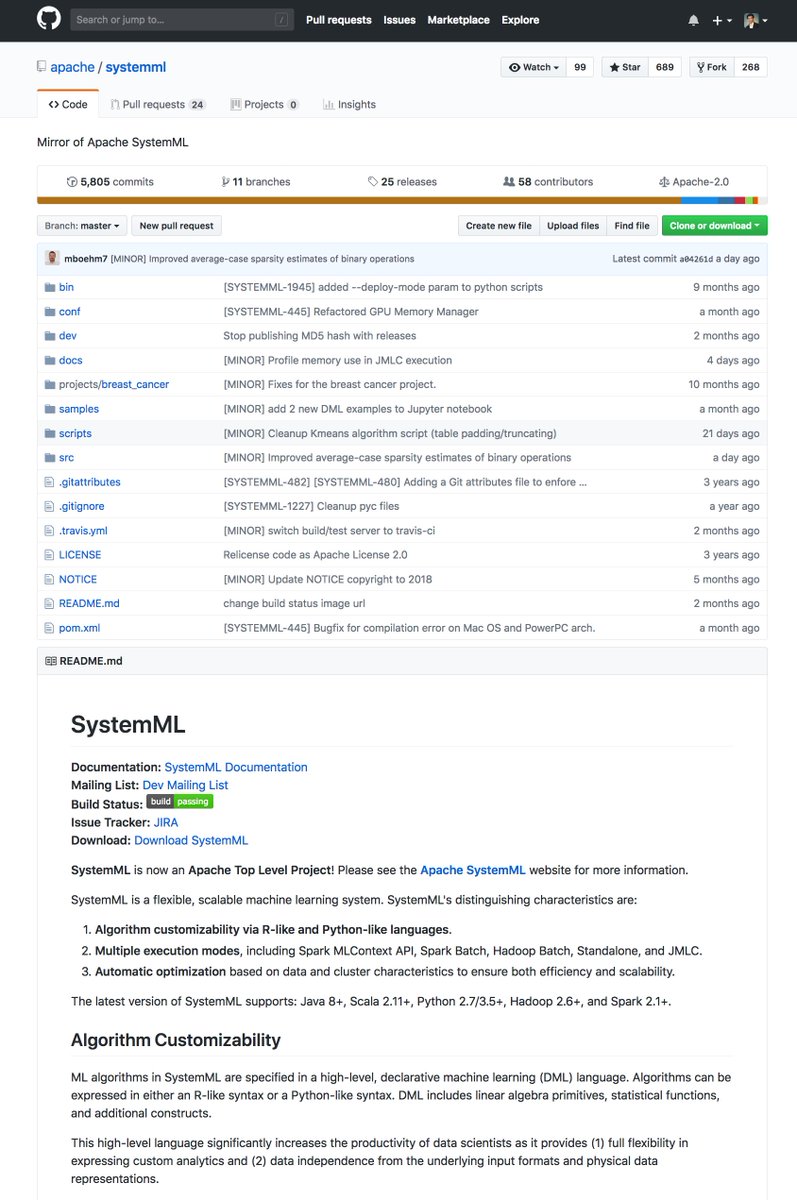797x1200 pixels.
Task: Click the docs folder icon
Action: 50,360
